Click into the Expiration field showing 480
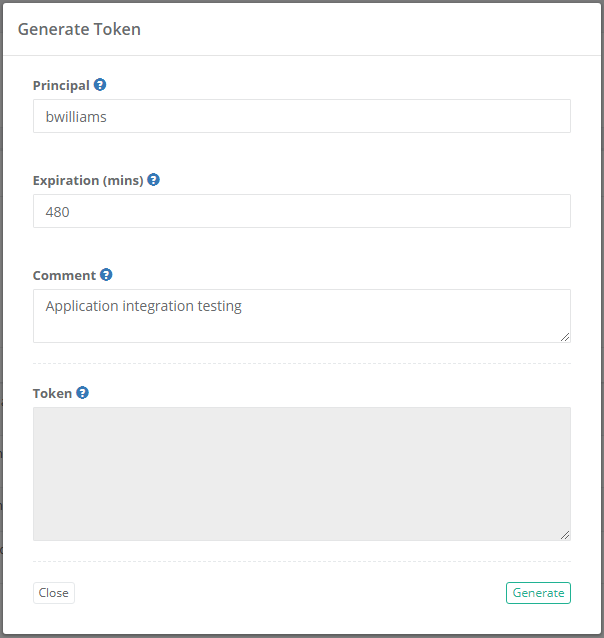 coord(301,211)
